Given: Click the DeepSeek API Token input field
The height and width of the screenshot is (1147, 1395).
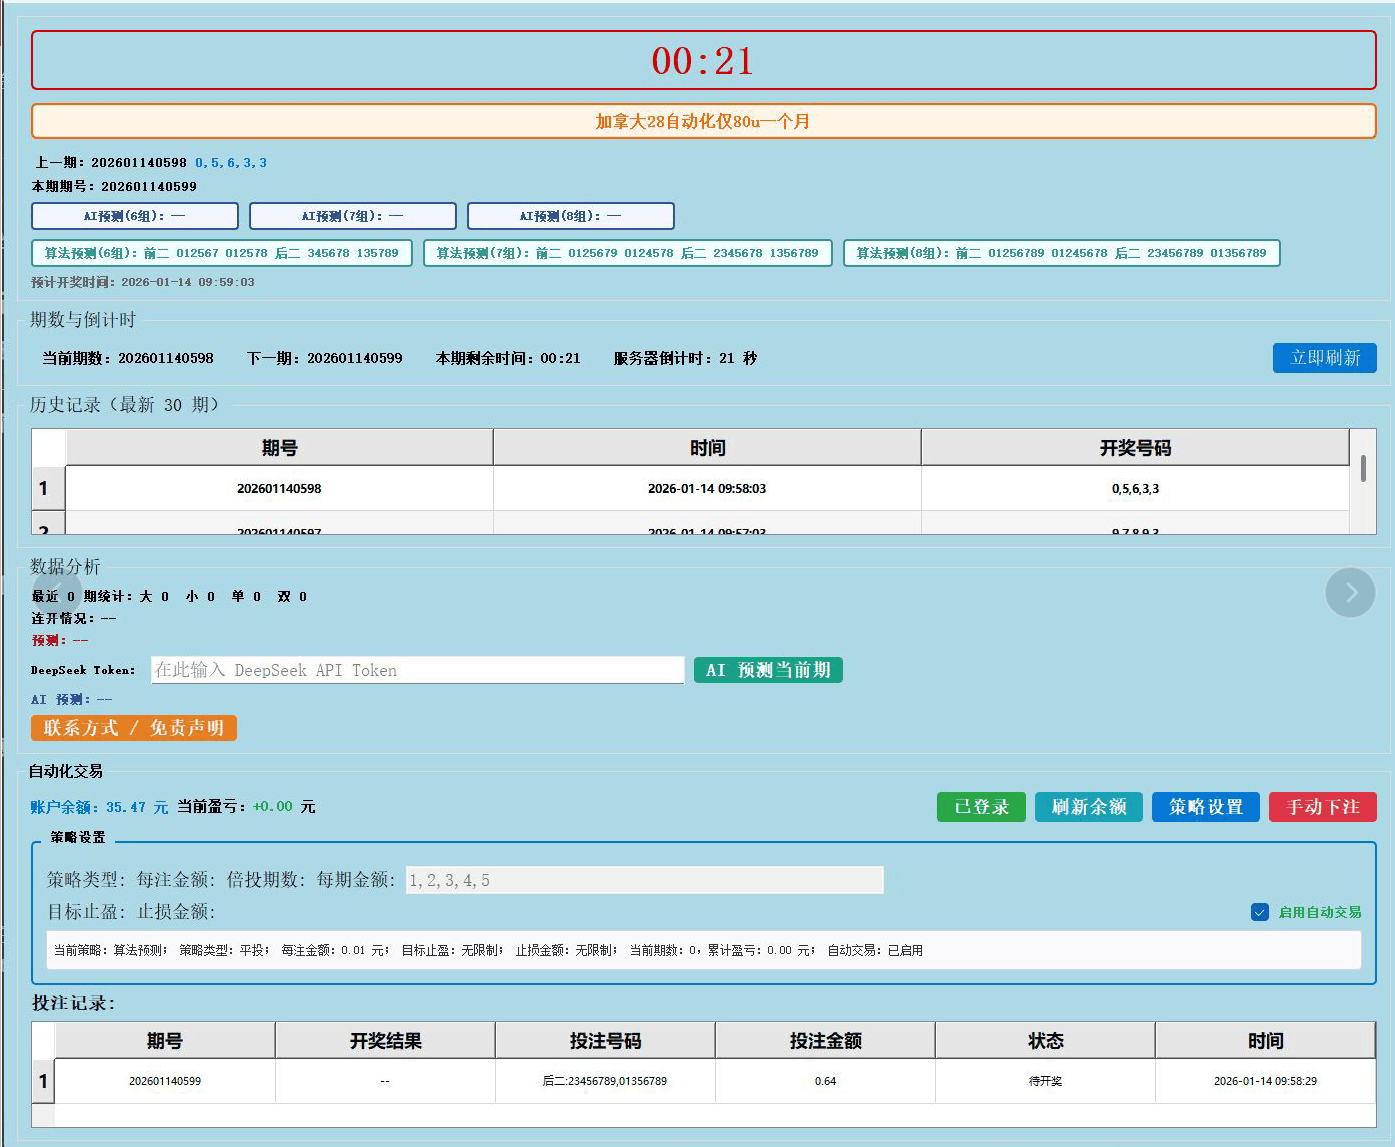Looking at the screenshot, I should click(x=417, y=670).
